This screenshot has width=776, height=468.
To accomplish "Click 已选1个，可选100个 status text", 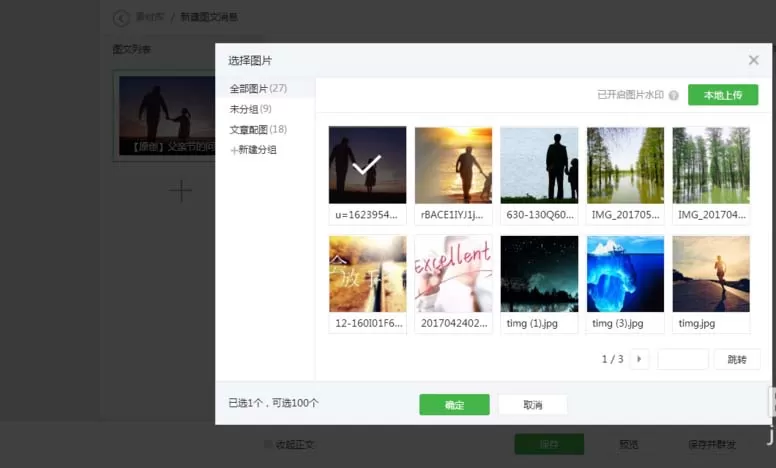I will (x=273, y=403).
